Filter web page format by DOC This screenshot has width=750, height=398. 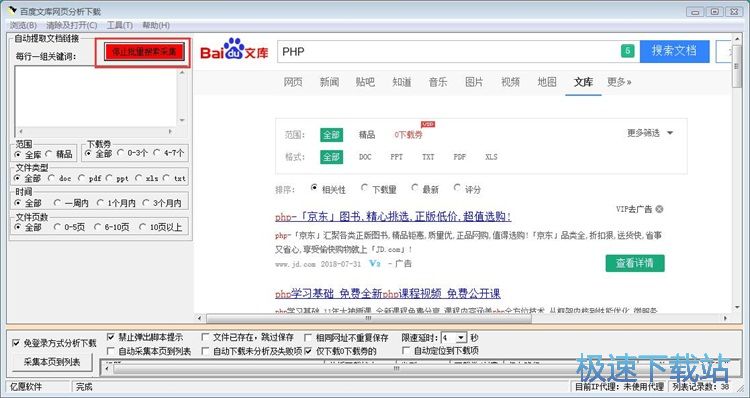pyautogui.click(x=365, y=157)
